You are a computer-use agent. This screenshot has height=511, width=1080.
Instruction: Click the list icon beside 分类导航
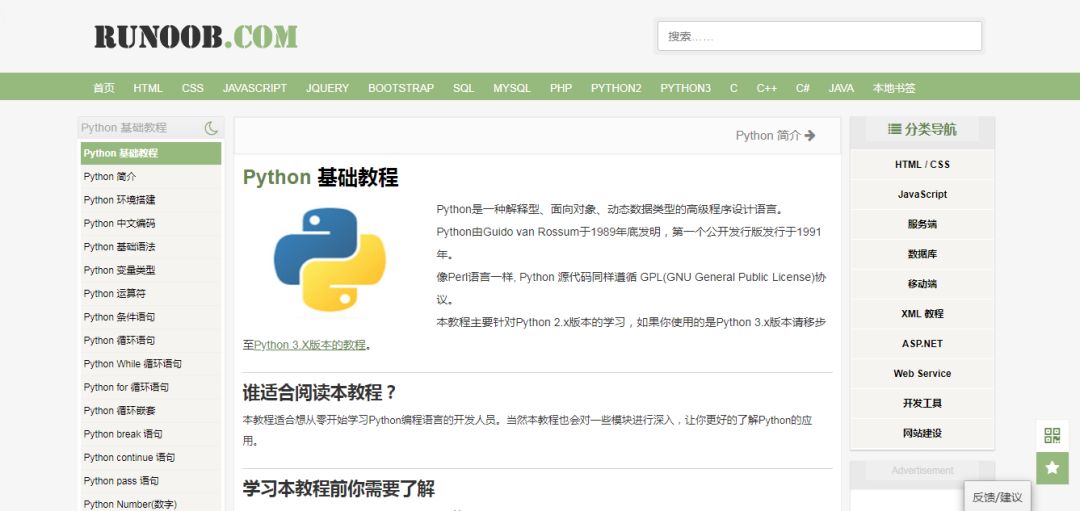tap(894, 129)
